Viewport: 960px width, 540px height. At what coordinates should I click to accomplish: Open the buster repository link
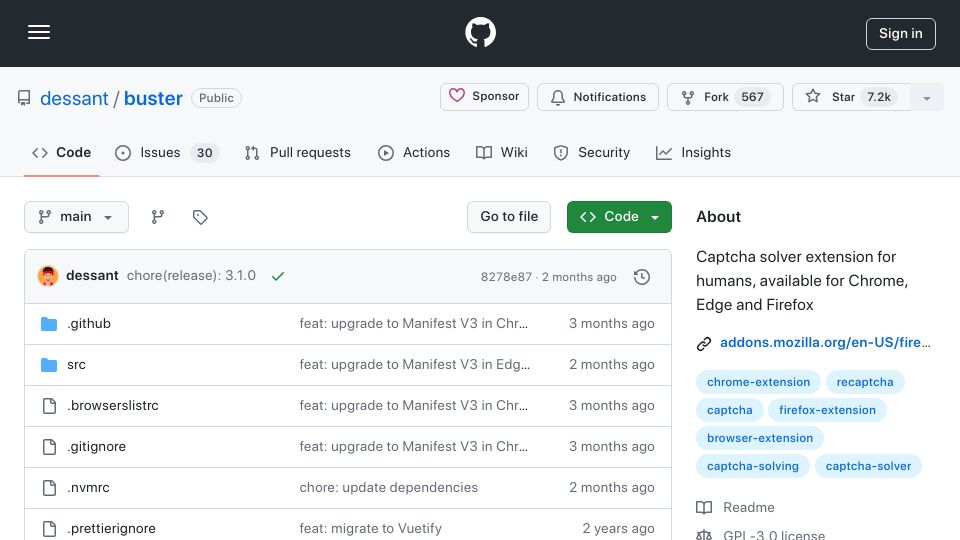point(153,98)
